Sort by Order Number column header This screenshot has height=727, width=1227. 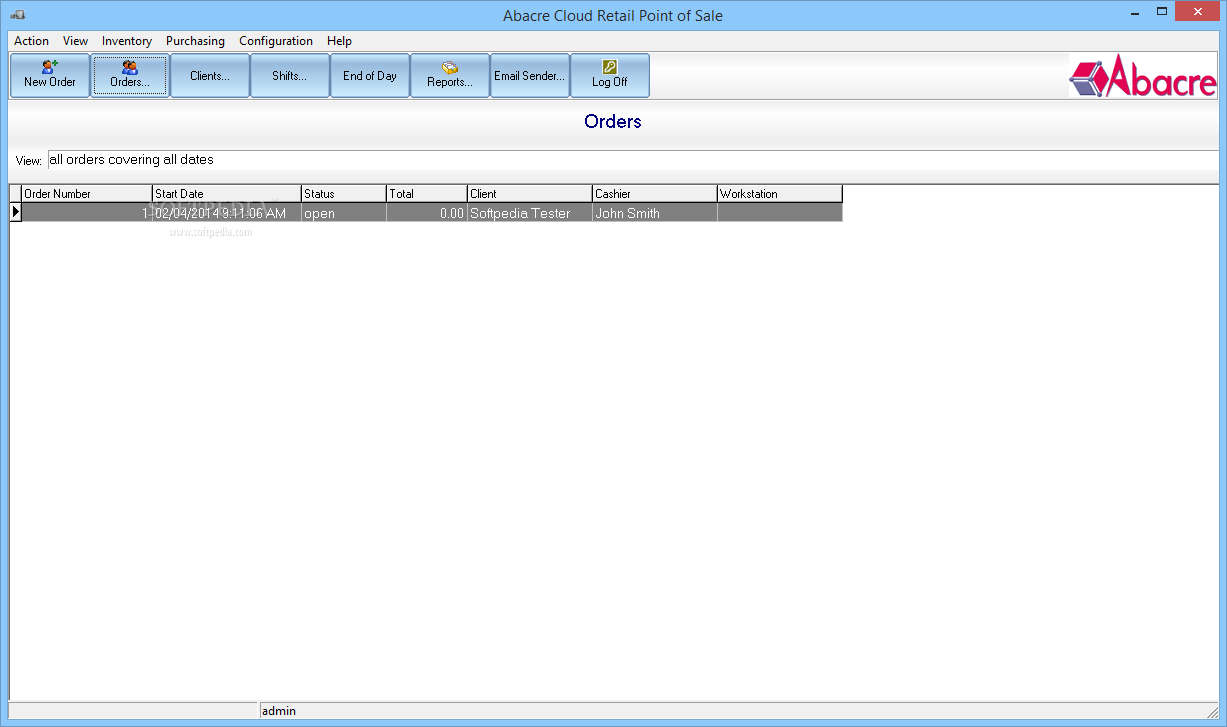tap(87, 194)
